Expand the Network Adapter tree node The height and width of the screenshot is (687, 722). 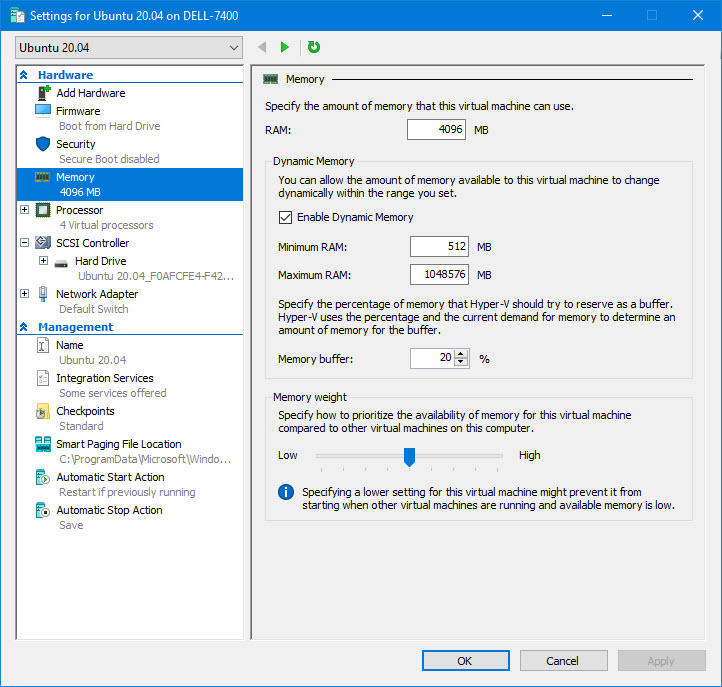[x=25, y=294]
